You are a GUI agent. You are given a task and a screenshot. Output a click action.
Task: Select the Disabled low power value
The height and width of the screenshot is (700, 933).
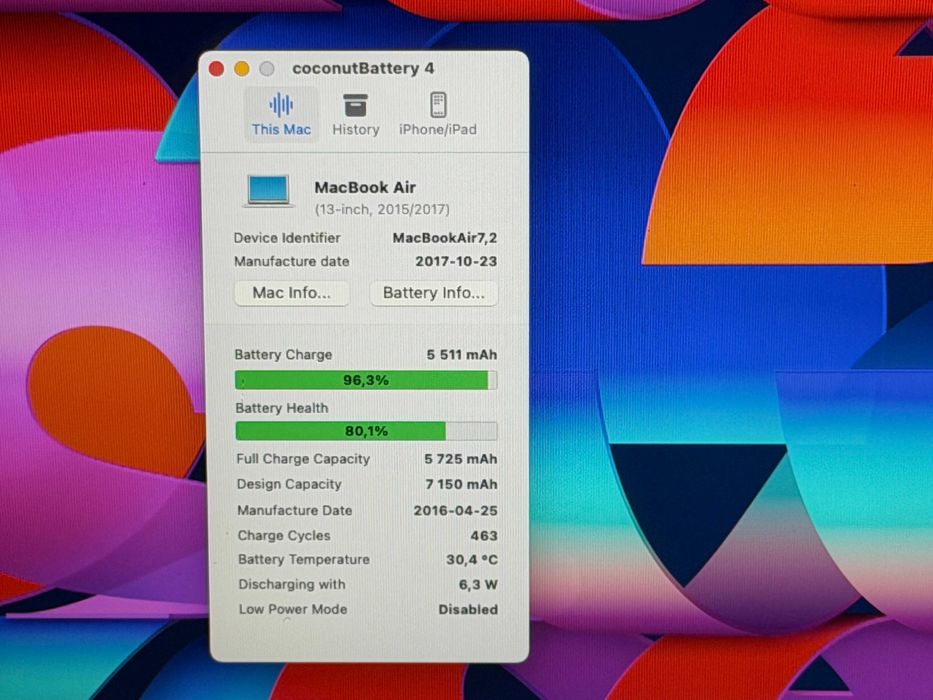468,610
